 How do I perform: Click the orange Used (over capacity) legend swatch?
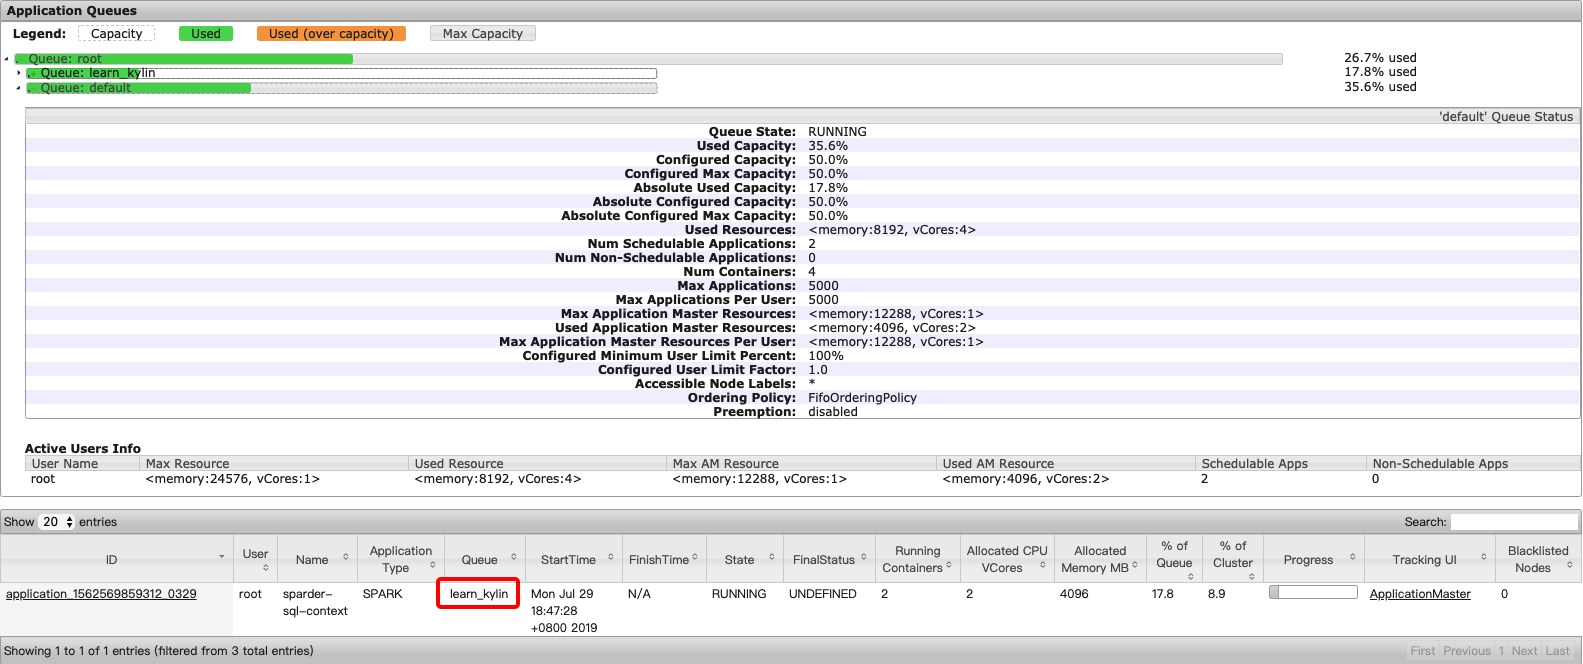pyautogui.click(x=331, y=34)
